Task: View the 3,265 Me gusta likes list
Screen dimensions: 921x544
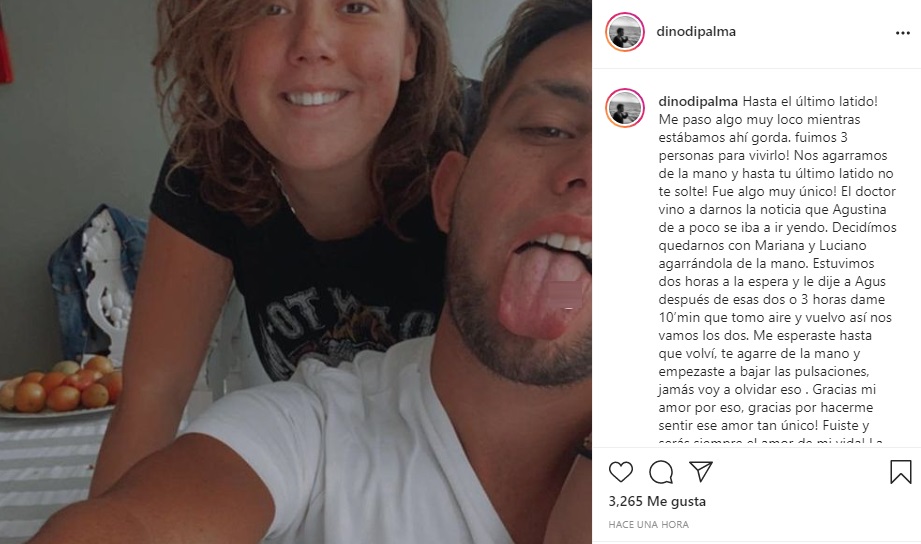Action: (x=657, y=501)
